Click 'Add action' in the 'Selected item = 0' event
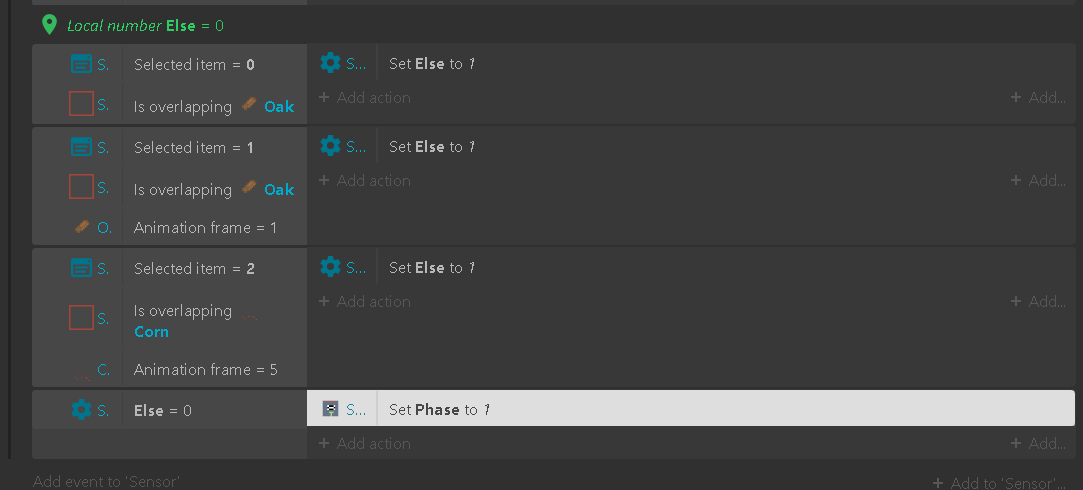1083x490 pixels. tap(365, 97)
